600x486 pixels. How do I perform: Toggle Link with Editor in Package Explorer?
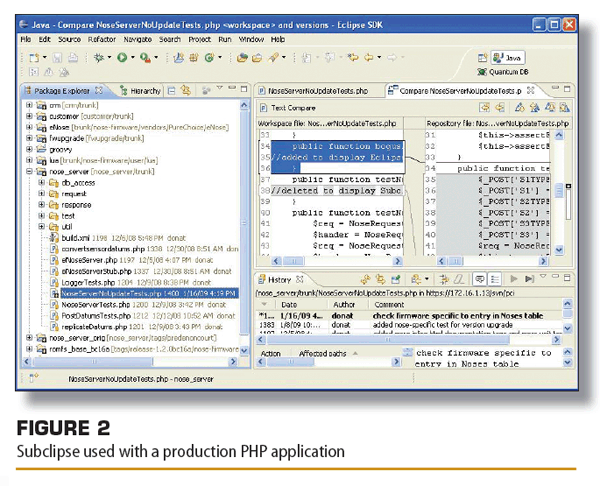click(x=186, y=91)
